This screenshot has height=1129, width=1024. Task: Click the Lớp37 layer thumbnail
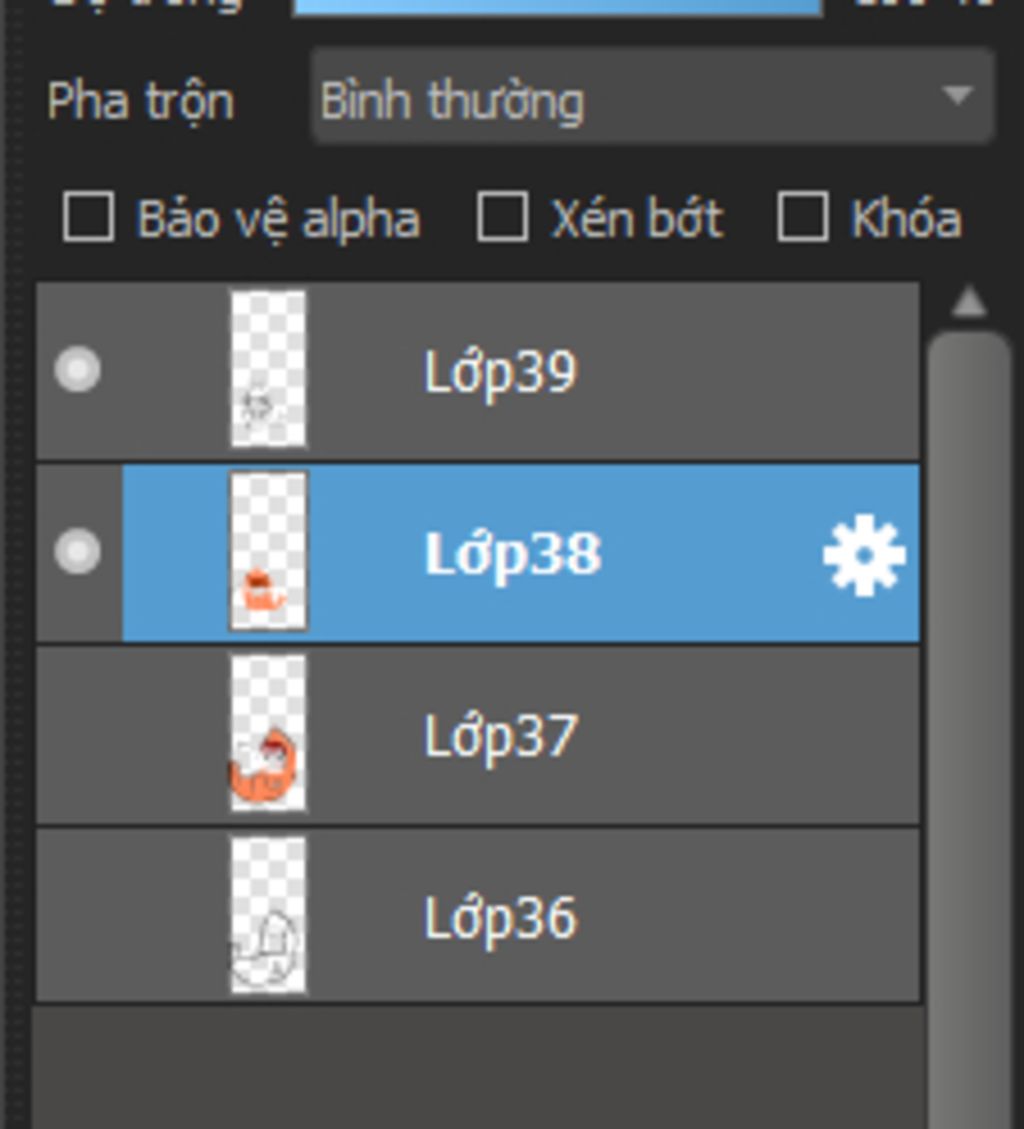point(266,736)
